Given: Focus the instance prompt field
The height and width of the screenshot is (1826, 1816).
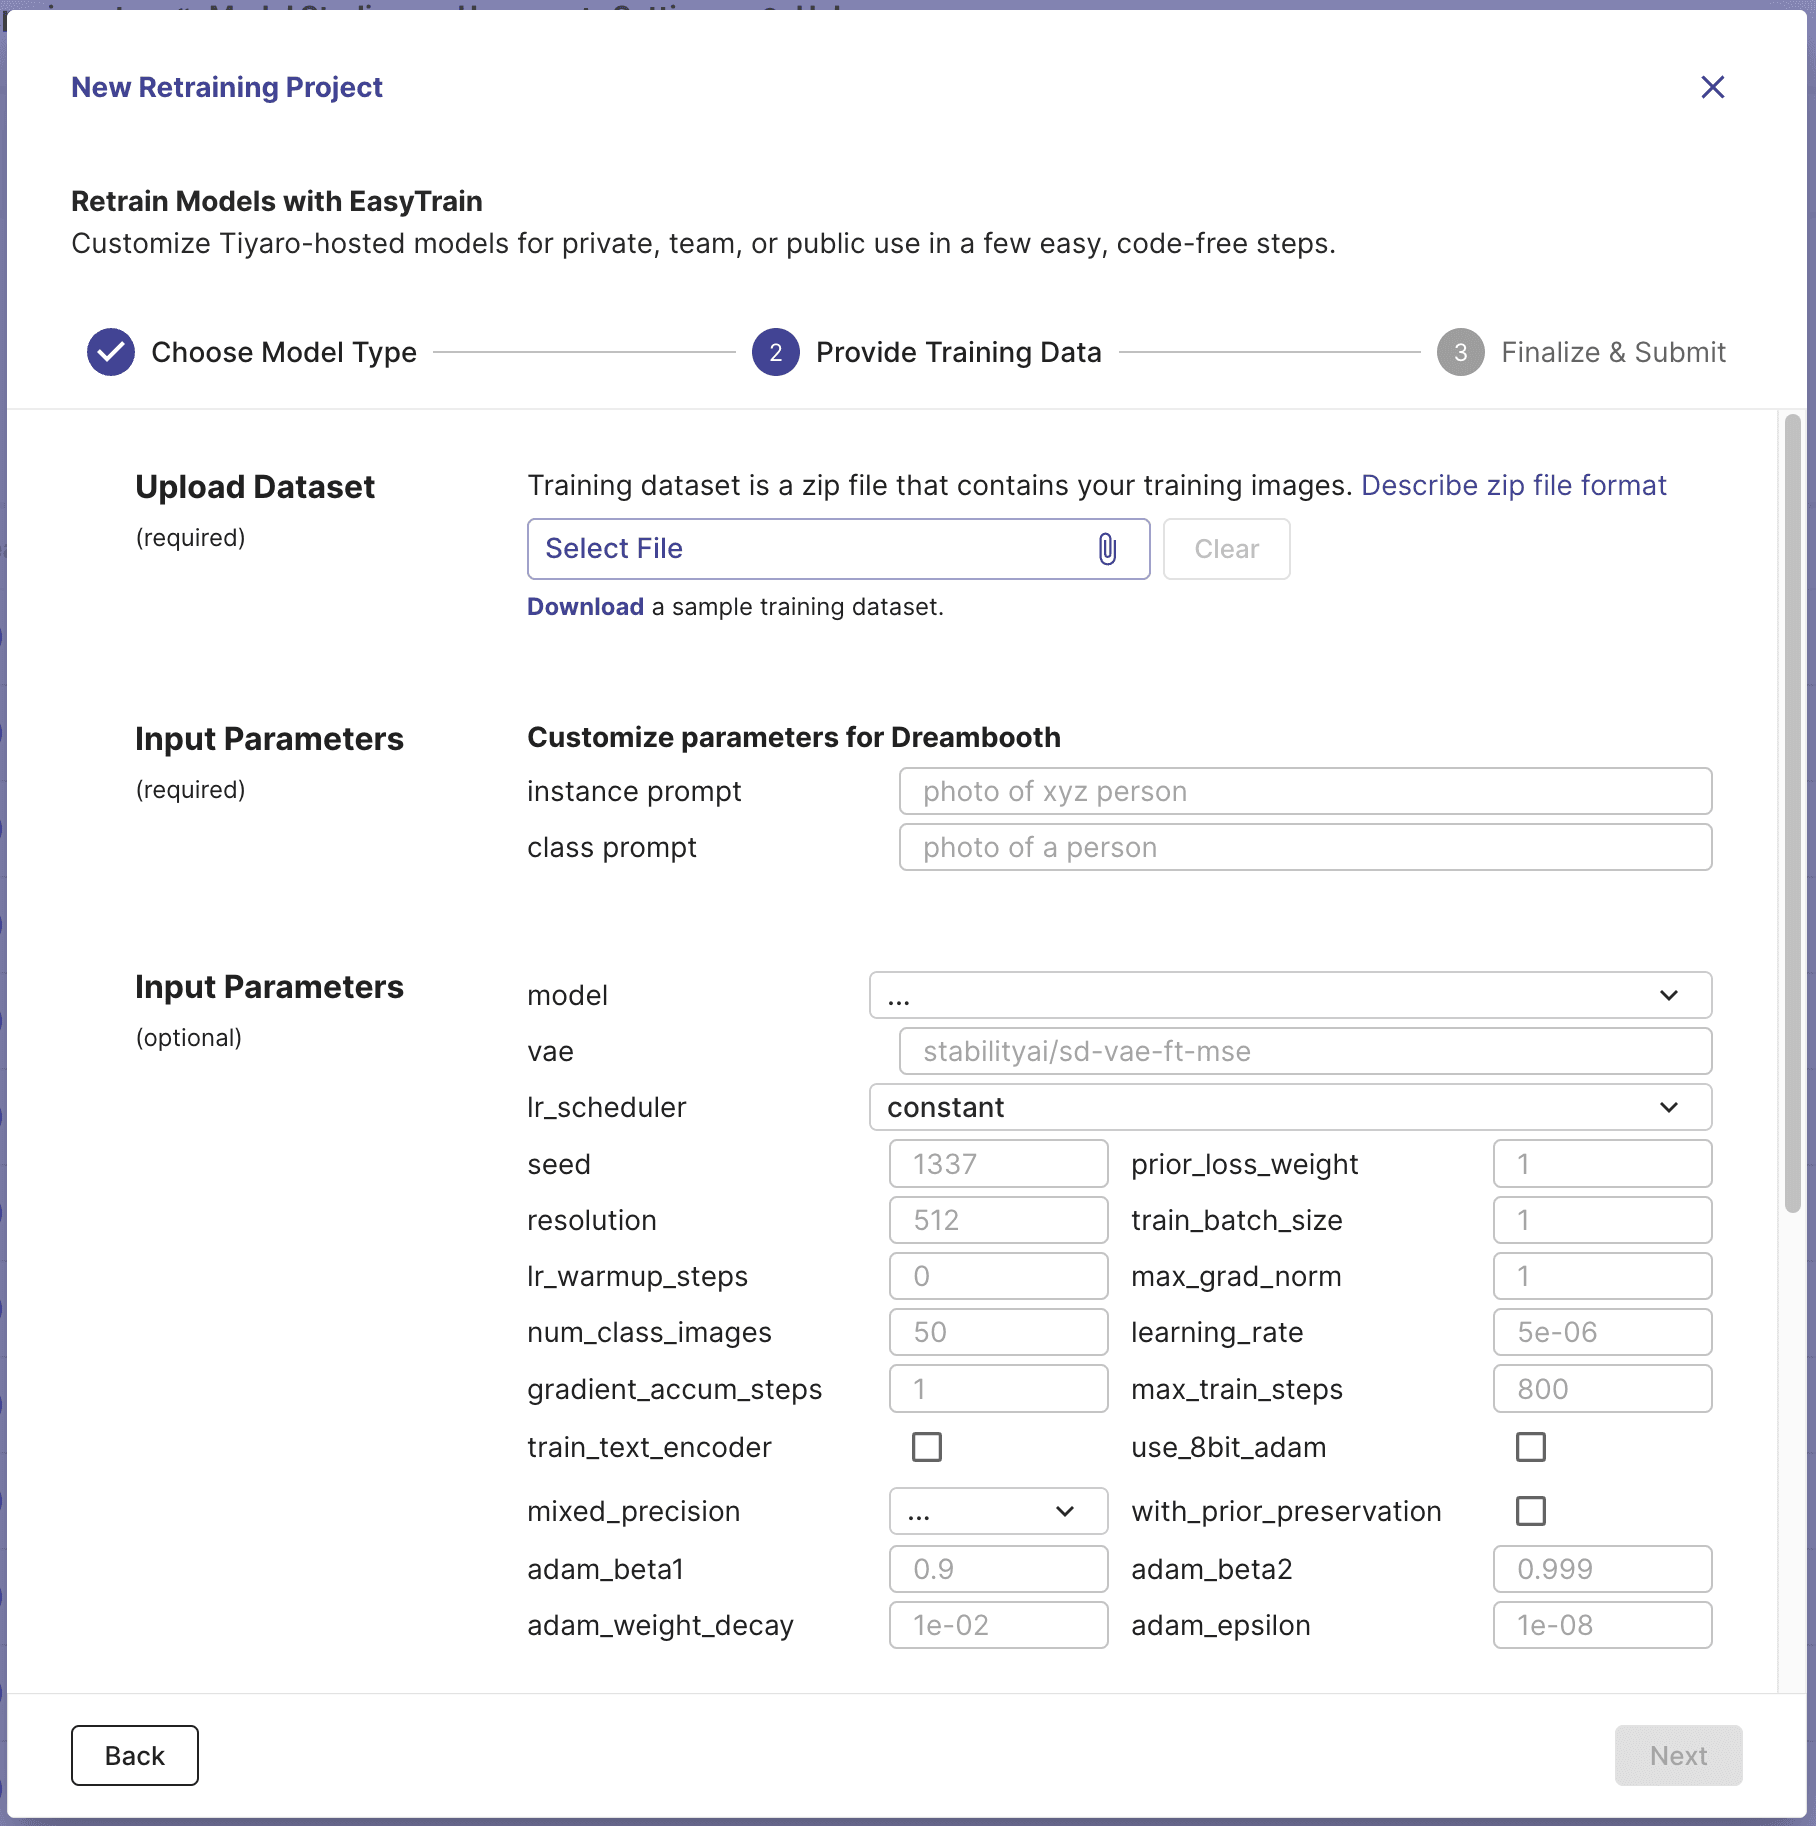Looking at the screenshot, I should (1305, 791).
